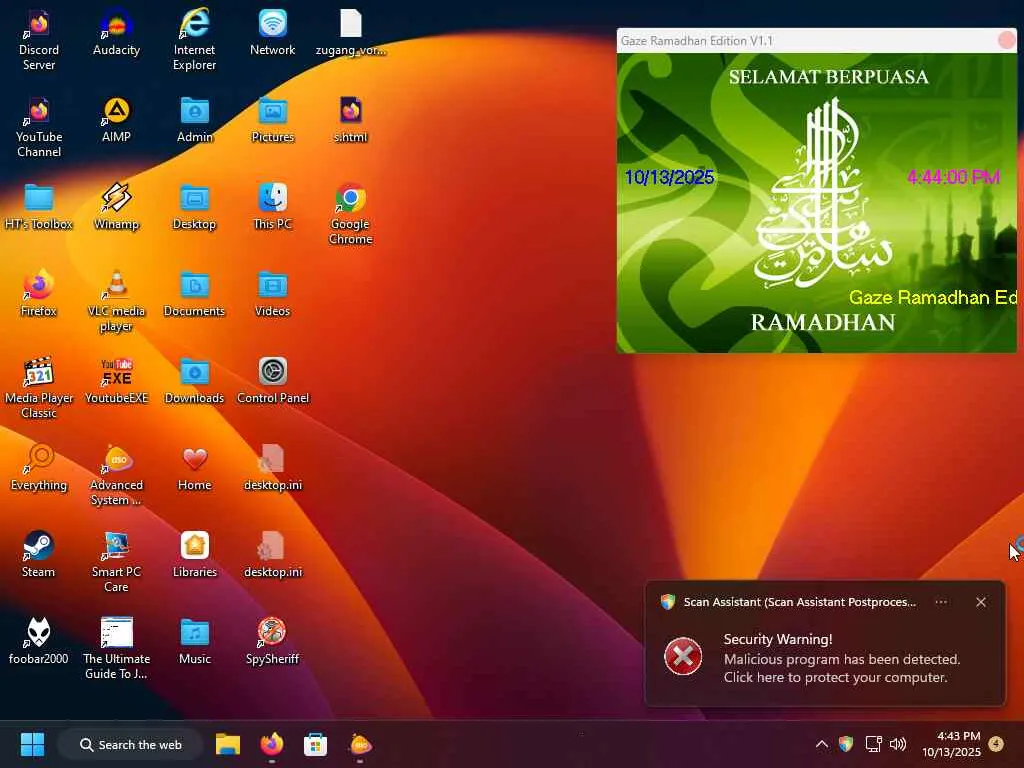Open the Windows Start menu

[32, 744]
